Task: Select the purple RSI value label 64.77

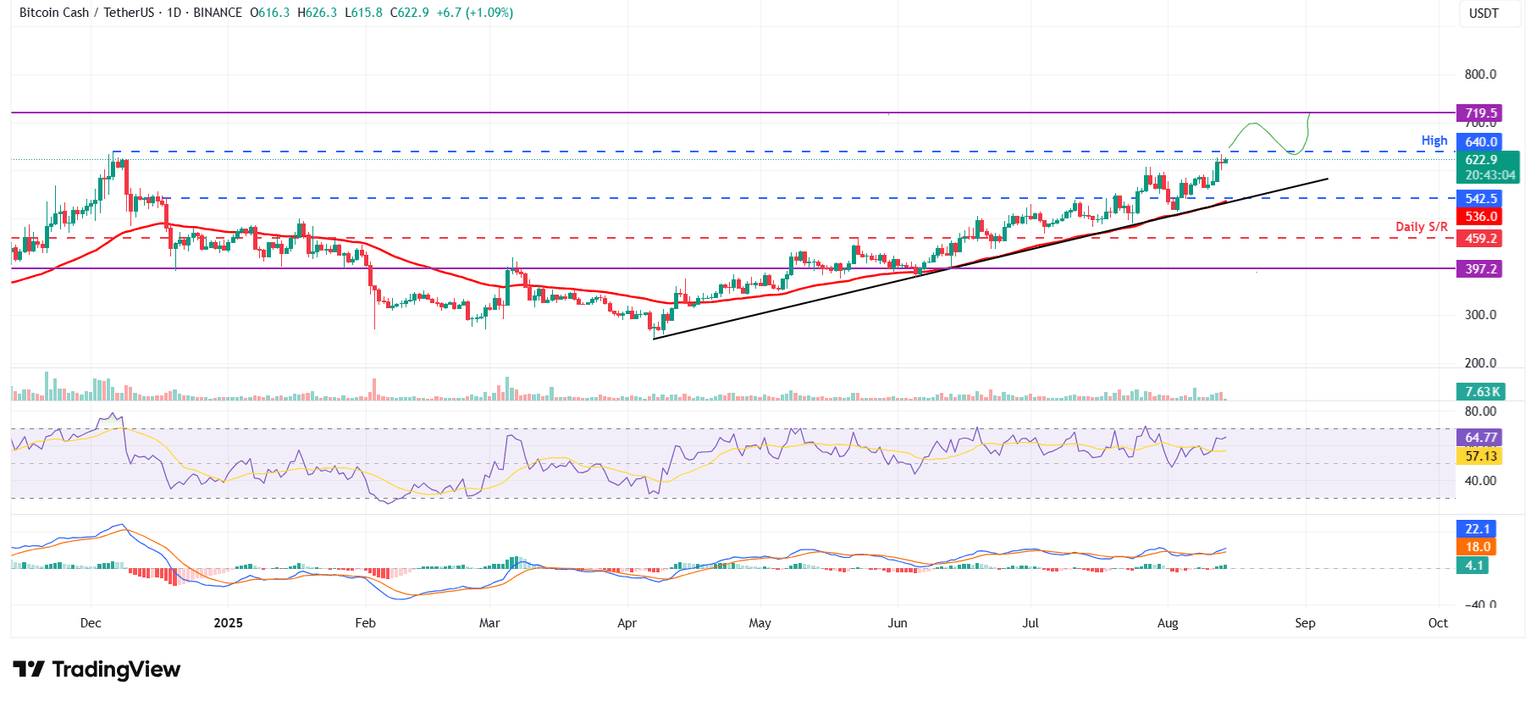Action: [1480, 437]
